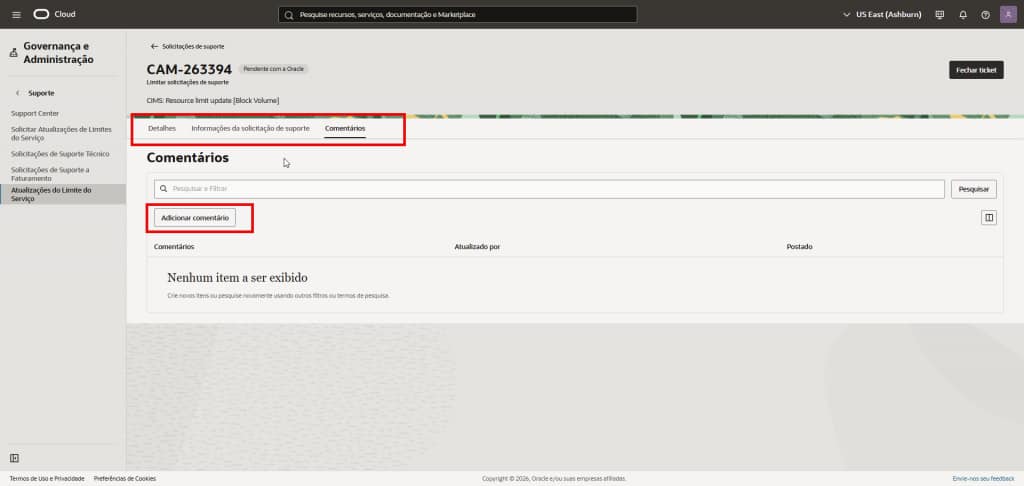Click the Pendente com a Oracle status badge
Viewport: 1024px width, 486px height.
[x=274, y=69]
